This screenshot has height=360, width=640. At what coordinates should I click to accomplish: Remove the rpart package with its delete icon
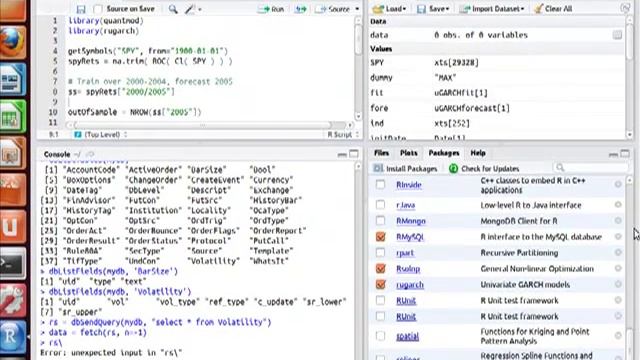click(618, 252)
